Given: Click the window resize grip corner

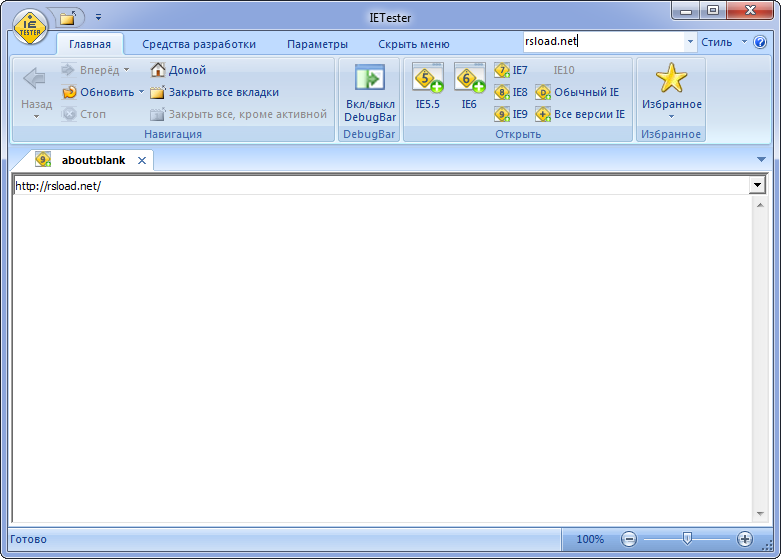Looking at the screenshot, I should [768, 546].
